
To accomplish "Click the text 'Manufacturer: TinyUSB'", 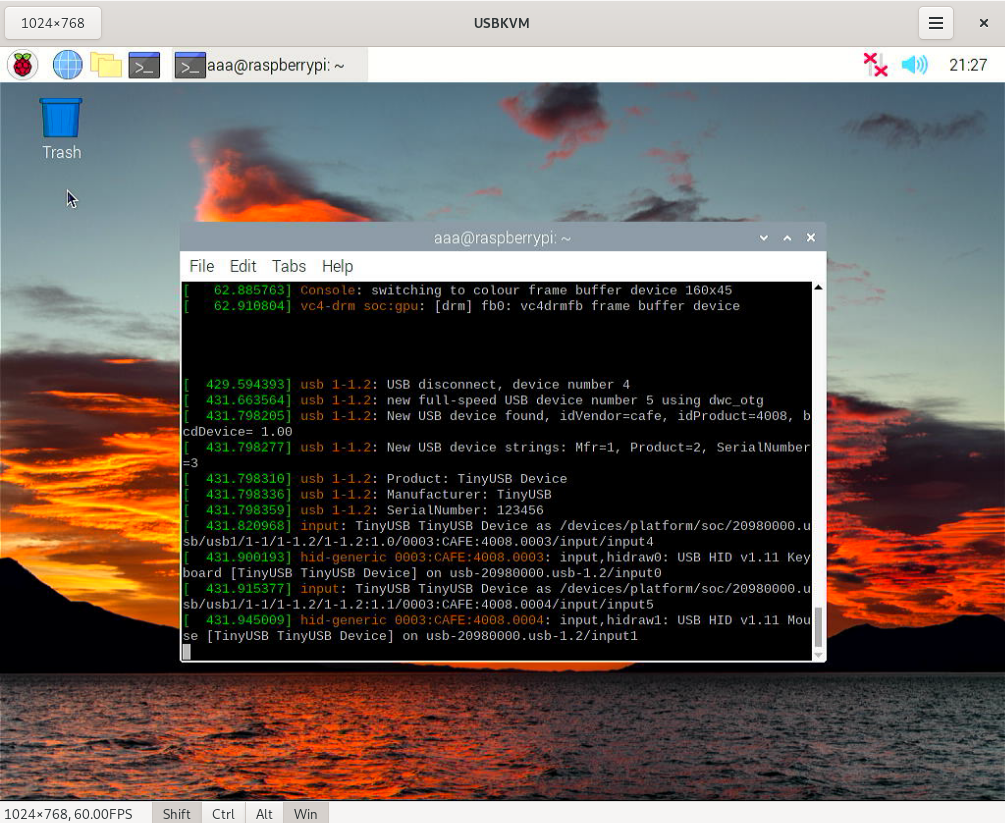I will pos(469,494).
